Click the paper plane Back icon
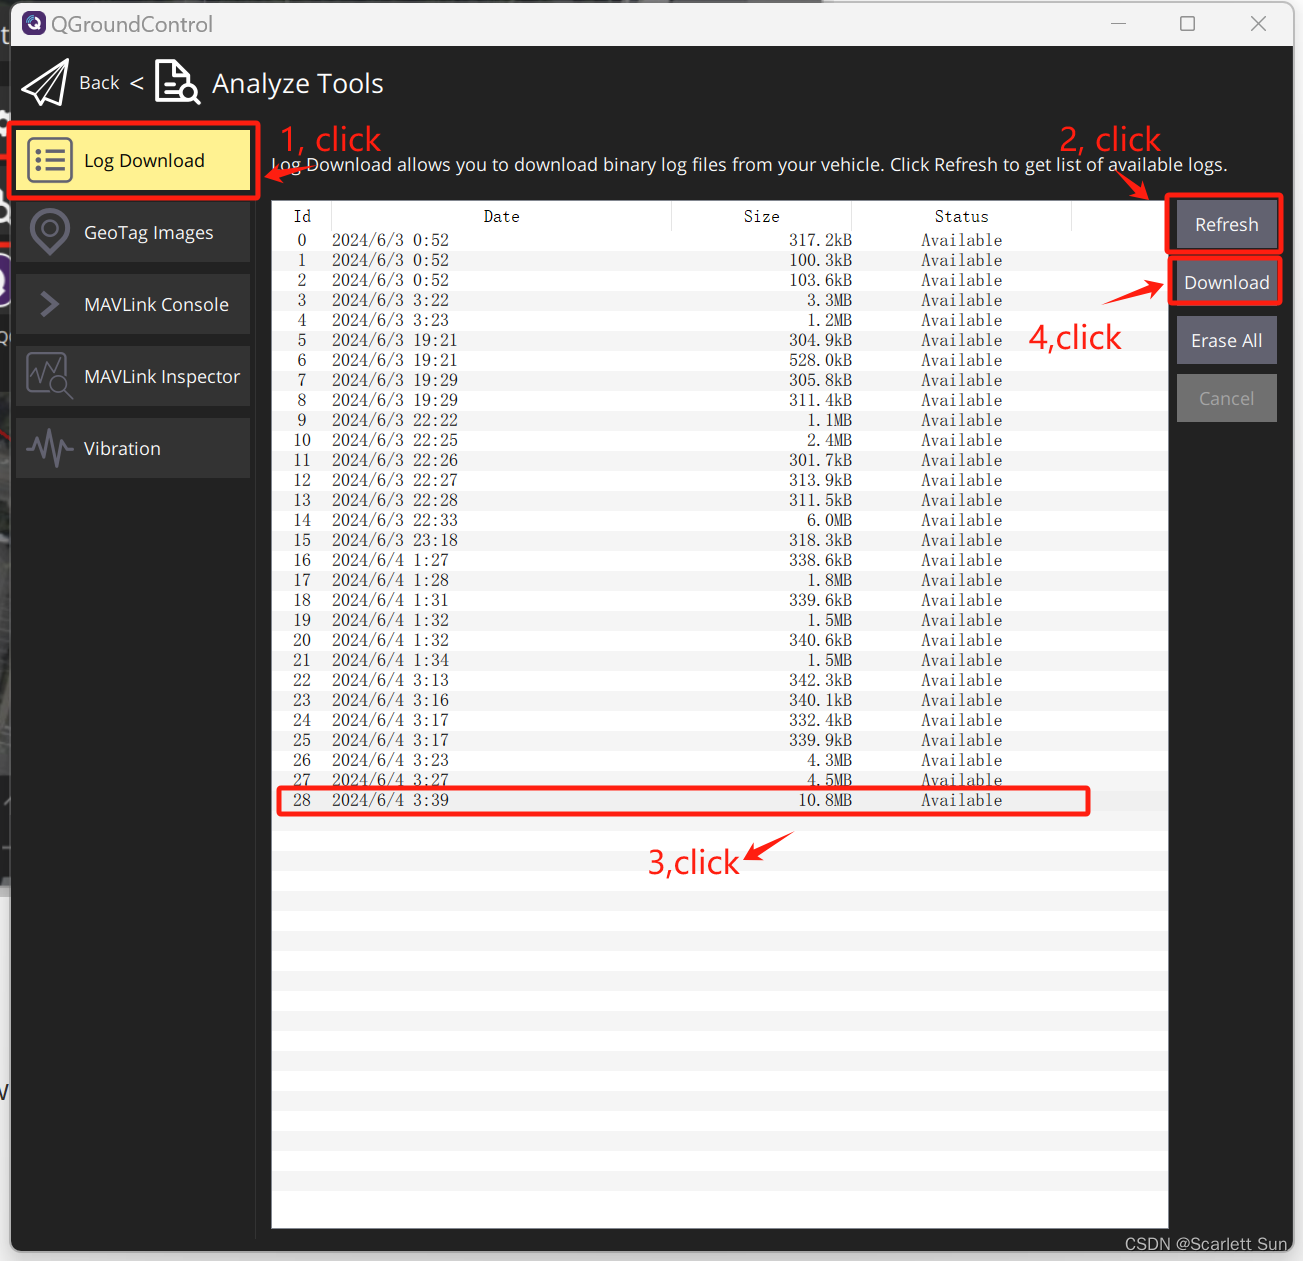 click(44, 82)
